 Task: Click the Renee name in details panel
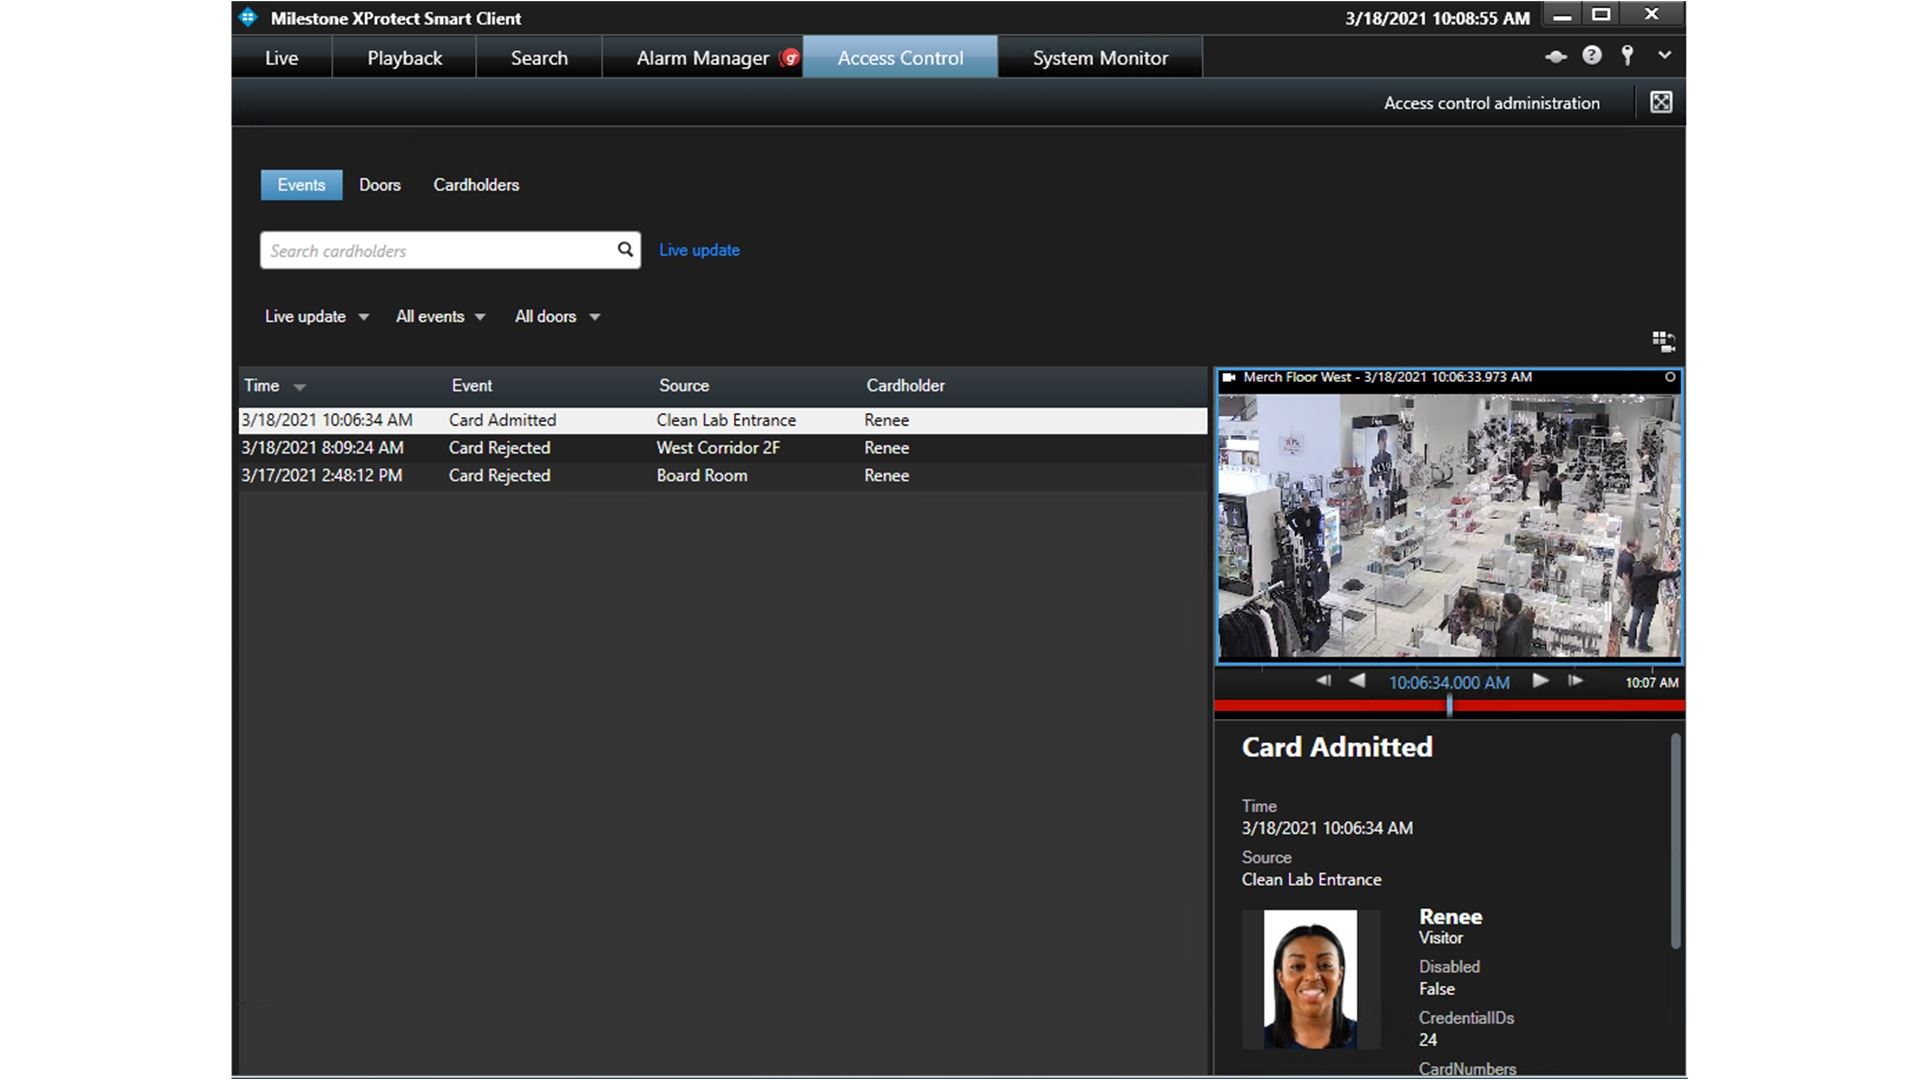1450,917
